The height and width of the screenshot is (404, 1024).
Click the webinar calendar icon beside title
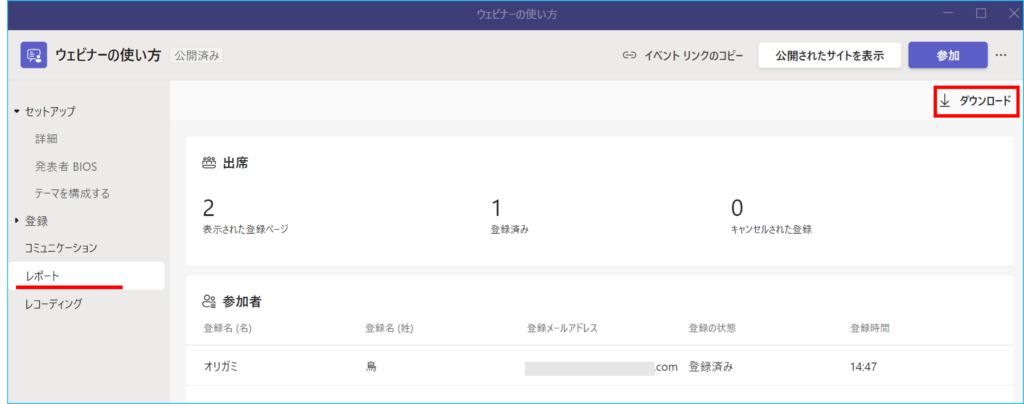tap(35, 55)
